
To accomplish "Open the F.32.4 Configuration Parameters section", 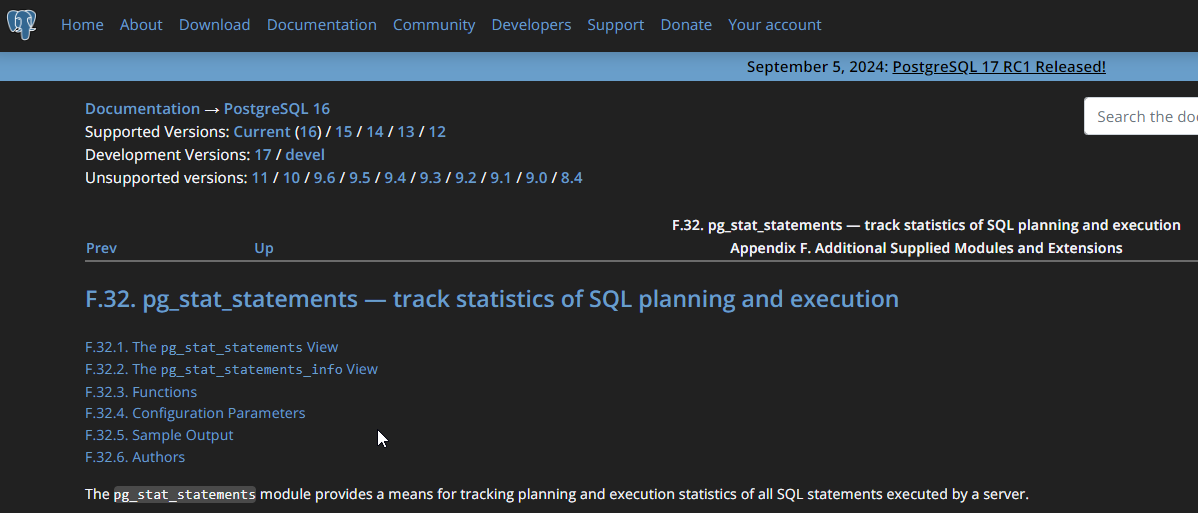I will (x=195, y=413).
